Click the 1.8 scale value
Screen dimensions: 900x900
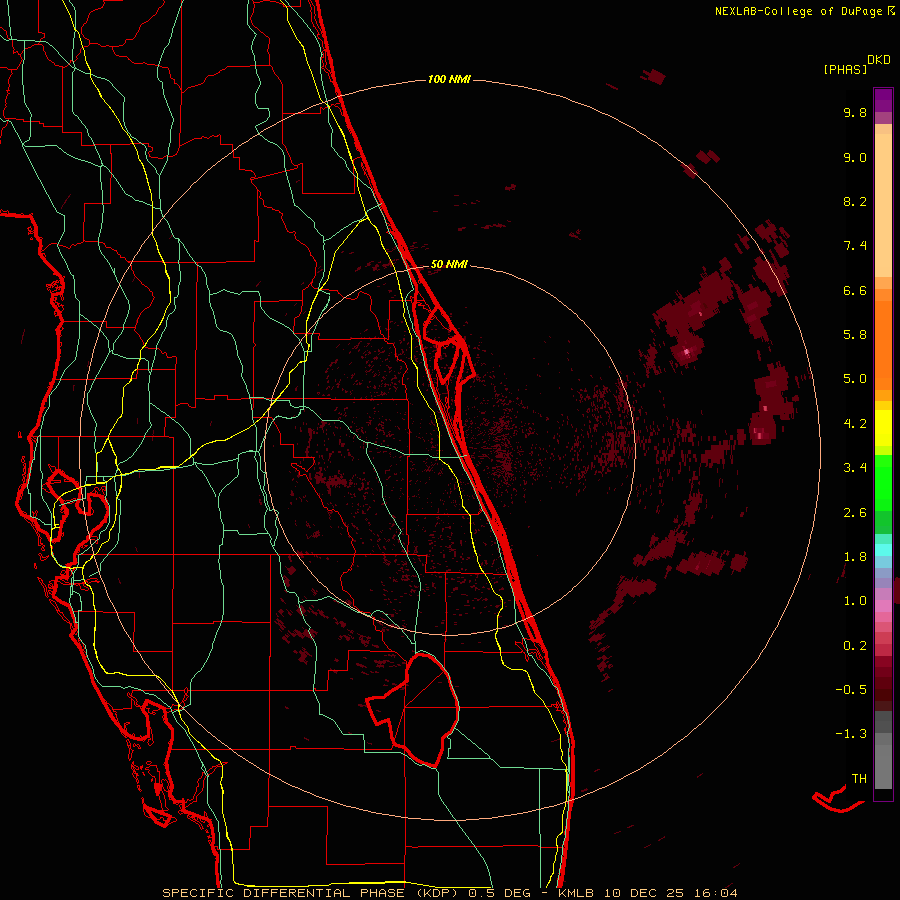tap(855, 557)
